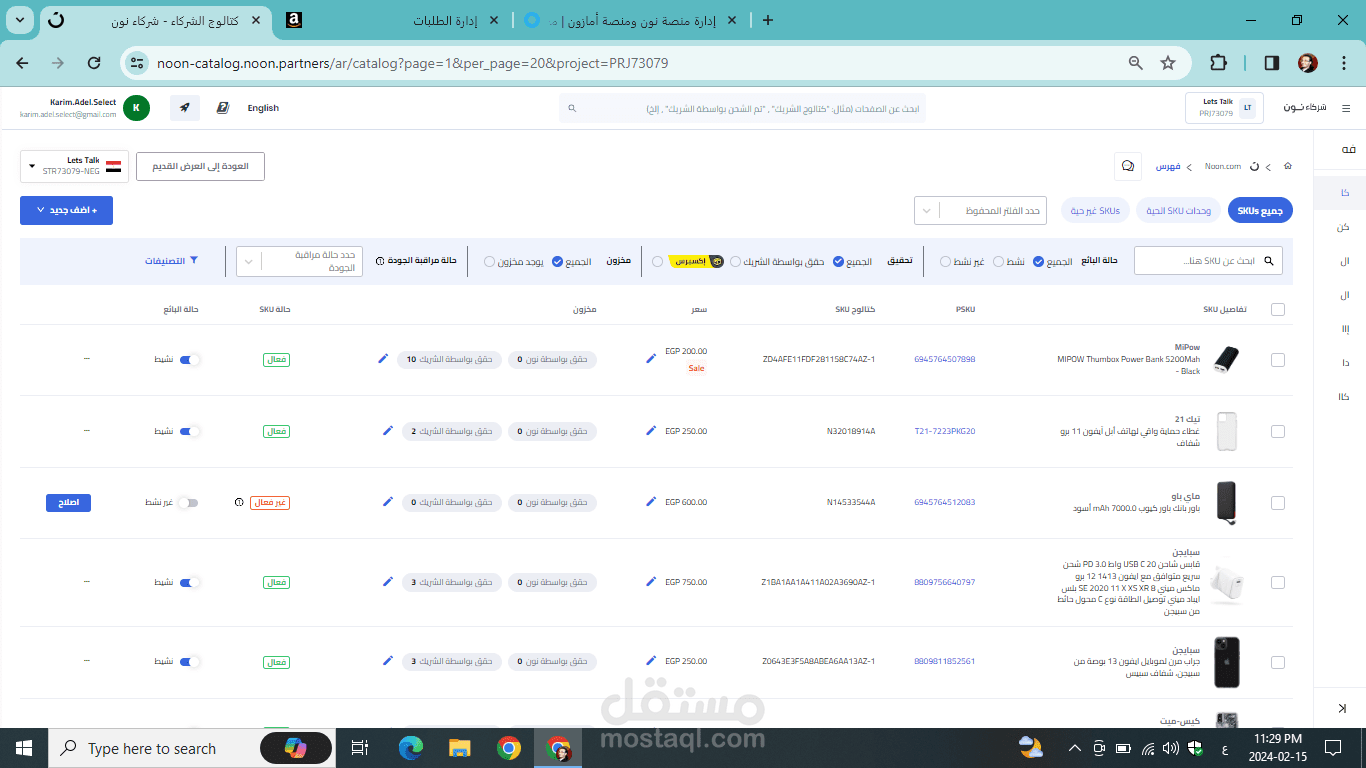Bookmark this page with the star icon
Viewport: 1366px width, 768px height.
(1168, 63)
